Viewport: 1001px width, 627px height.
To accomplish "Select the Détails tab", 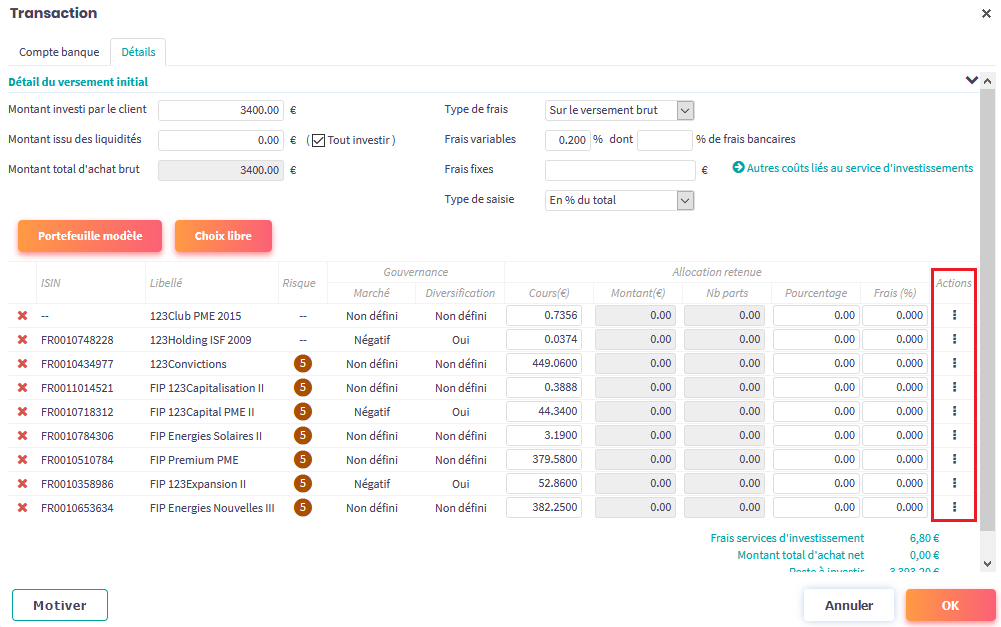I will [138, 52].
